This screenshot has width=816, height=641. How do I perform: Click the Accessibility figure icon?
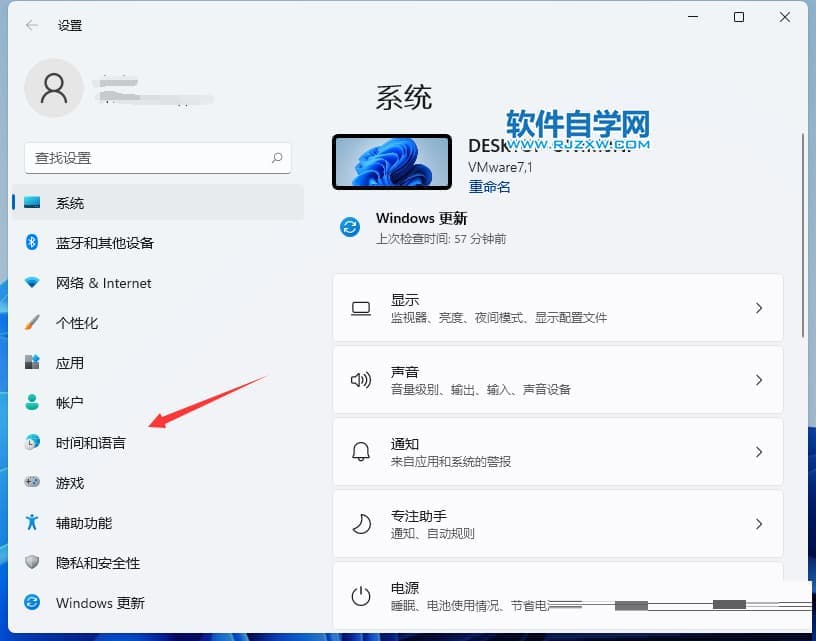click(32, 523)
